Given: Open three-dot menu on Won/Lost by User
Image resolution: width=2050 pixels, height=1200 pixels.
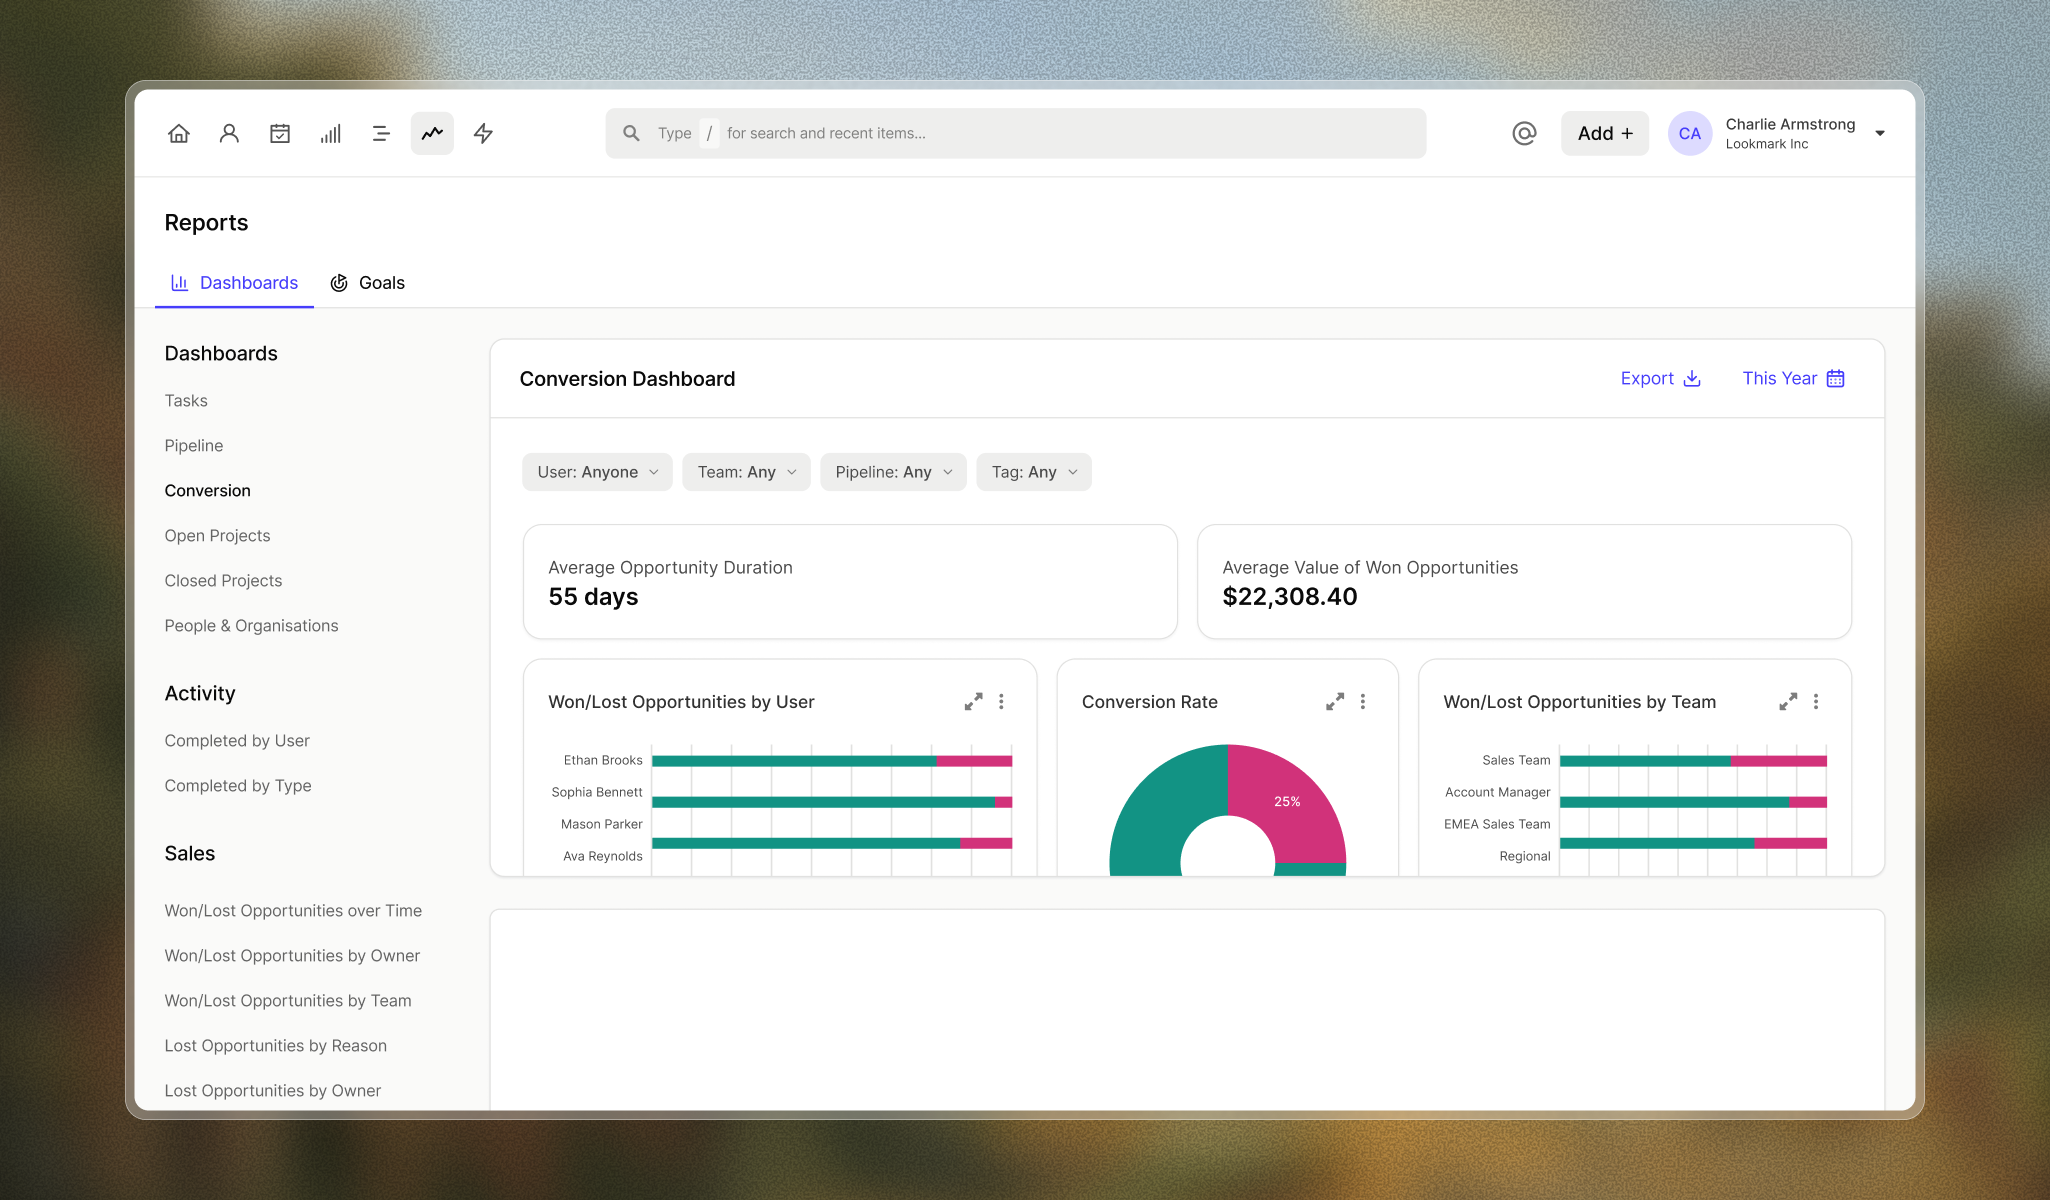Looking at the screenshot, I should [x=1001, y=702].
